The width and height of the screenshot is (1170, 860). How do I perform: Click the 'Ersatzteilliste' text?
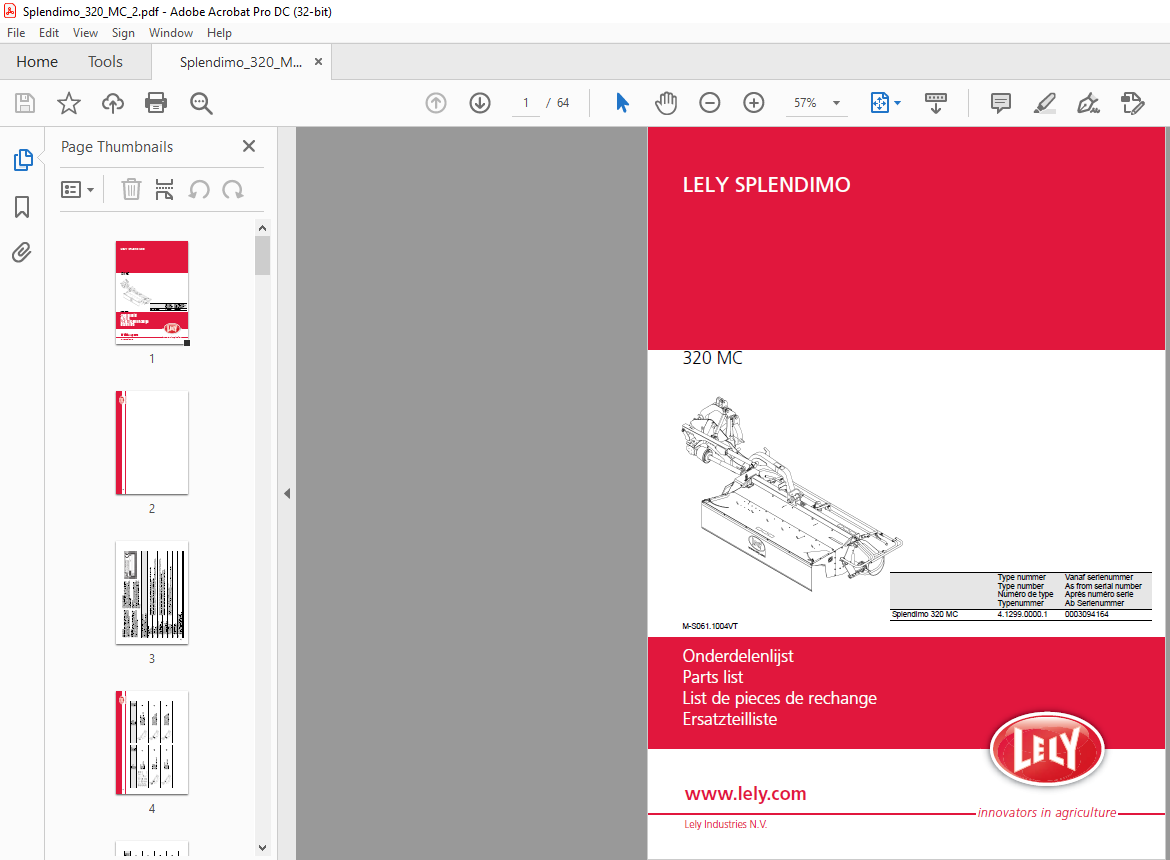[x=730, y=719]
